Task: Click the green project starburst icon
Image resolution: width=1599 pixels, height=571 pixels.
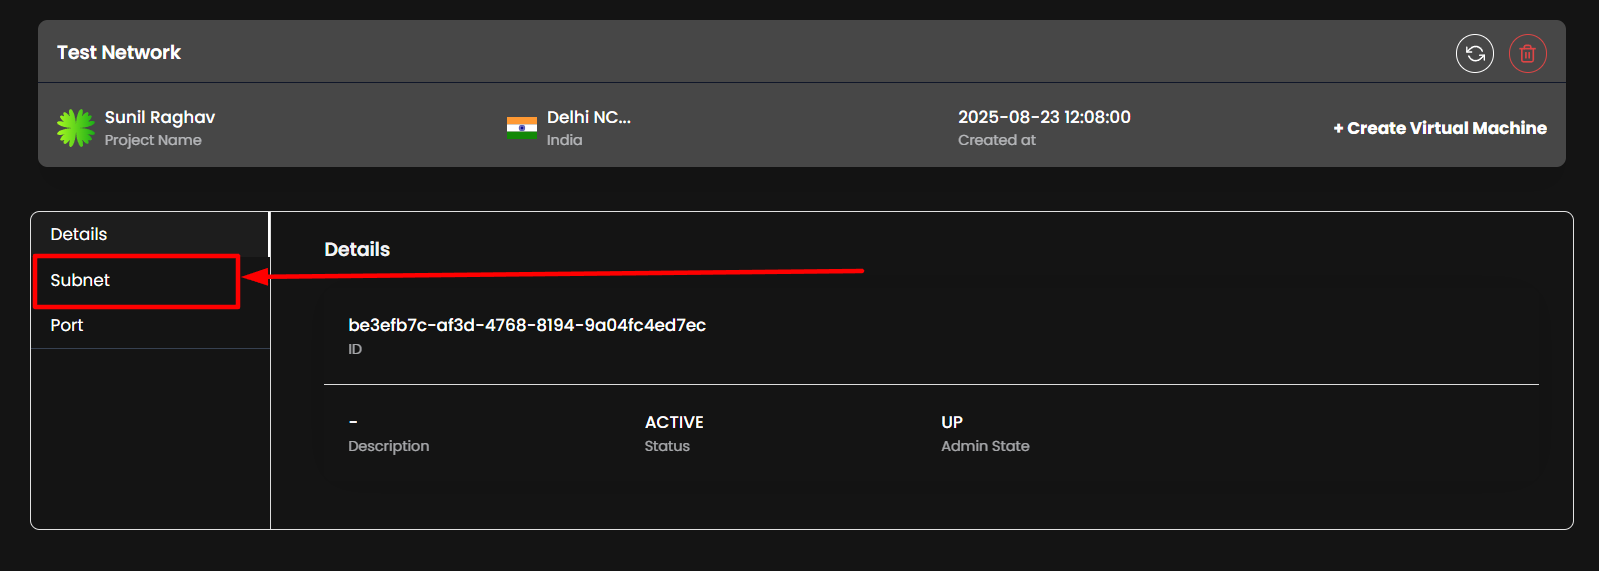Action: tap(76, 128)
